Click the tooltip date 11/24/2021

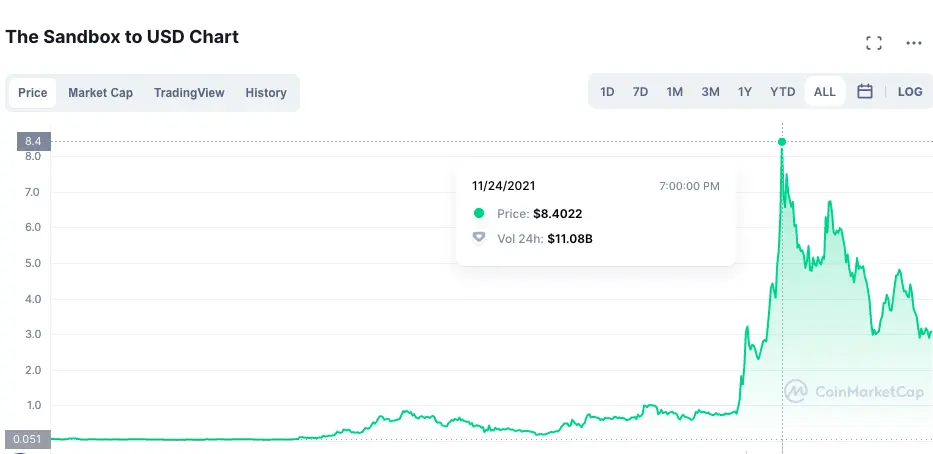503,186
